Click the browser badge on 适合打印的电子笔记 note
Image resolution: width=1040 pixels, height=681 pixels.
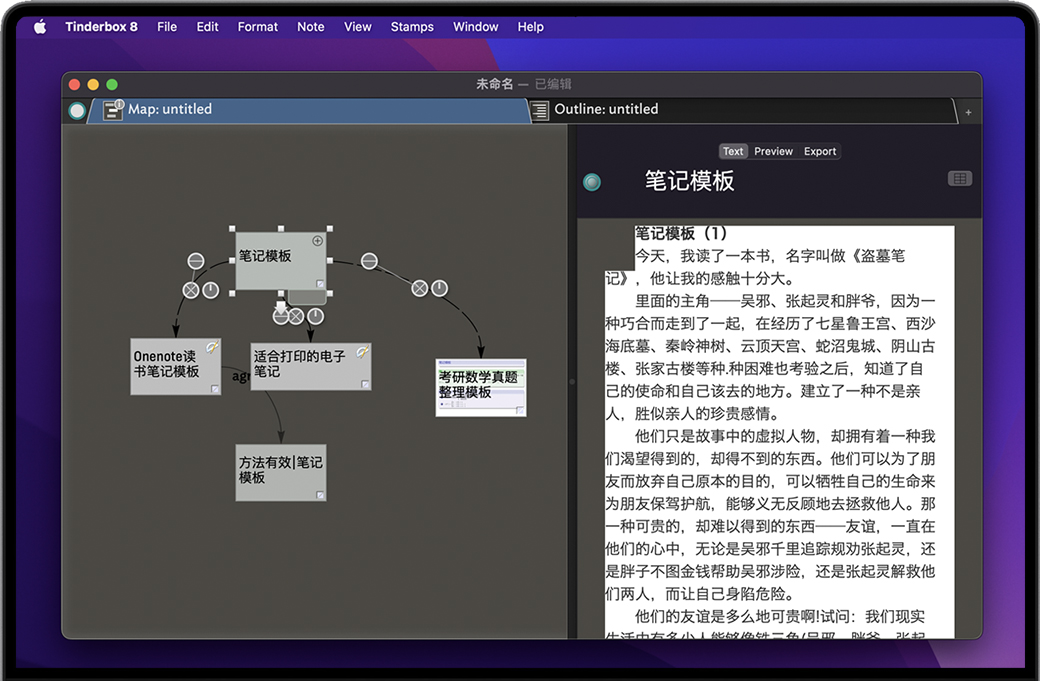[363, 352]
